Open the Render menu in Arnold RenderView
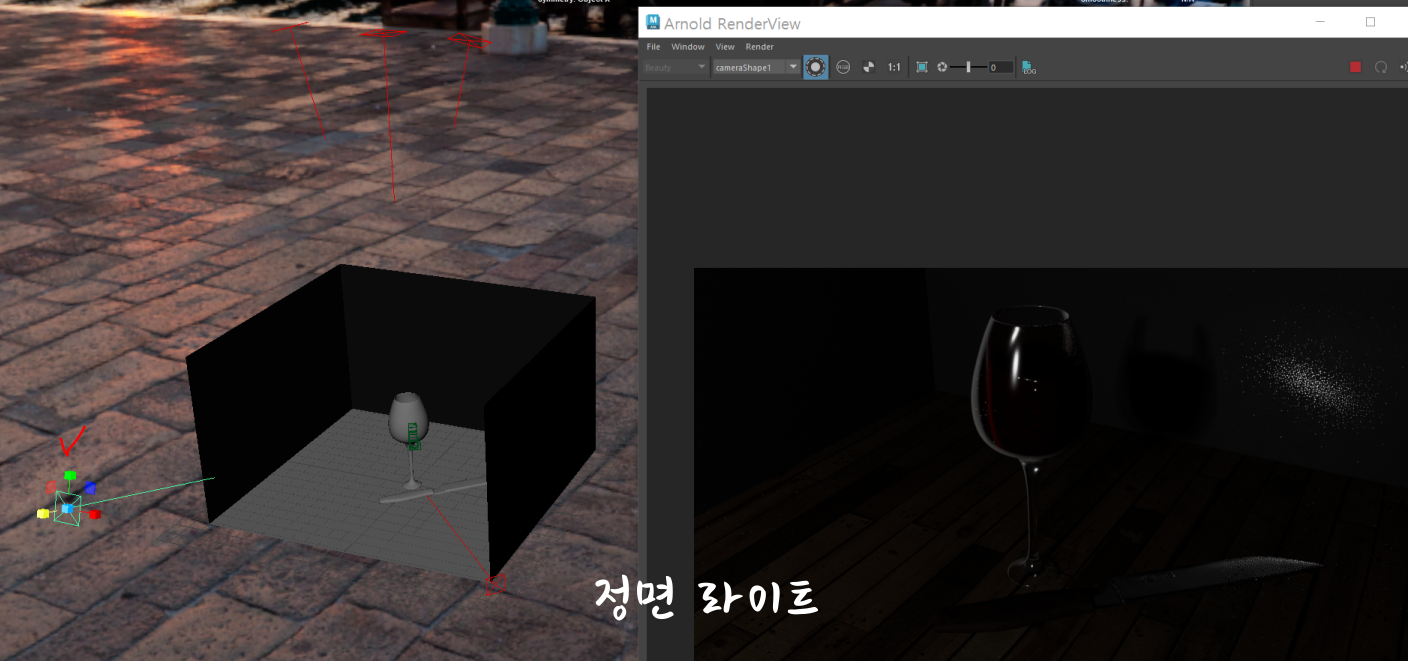1408x661 pixels. (x=760, y=47)
